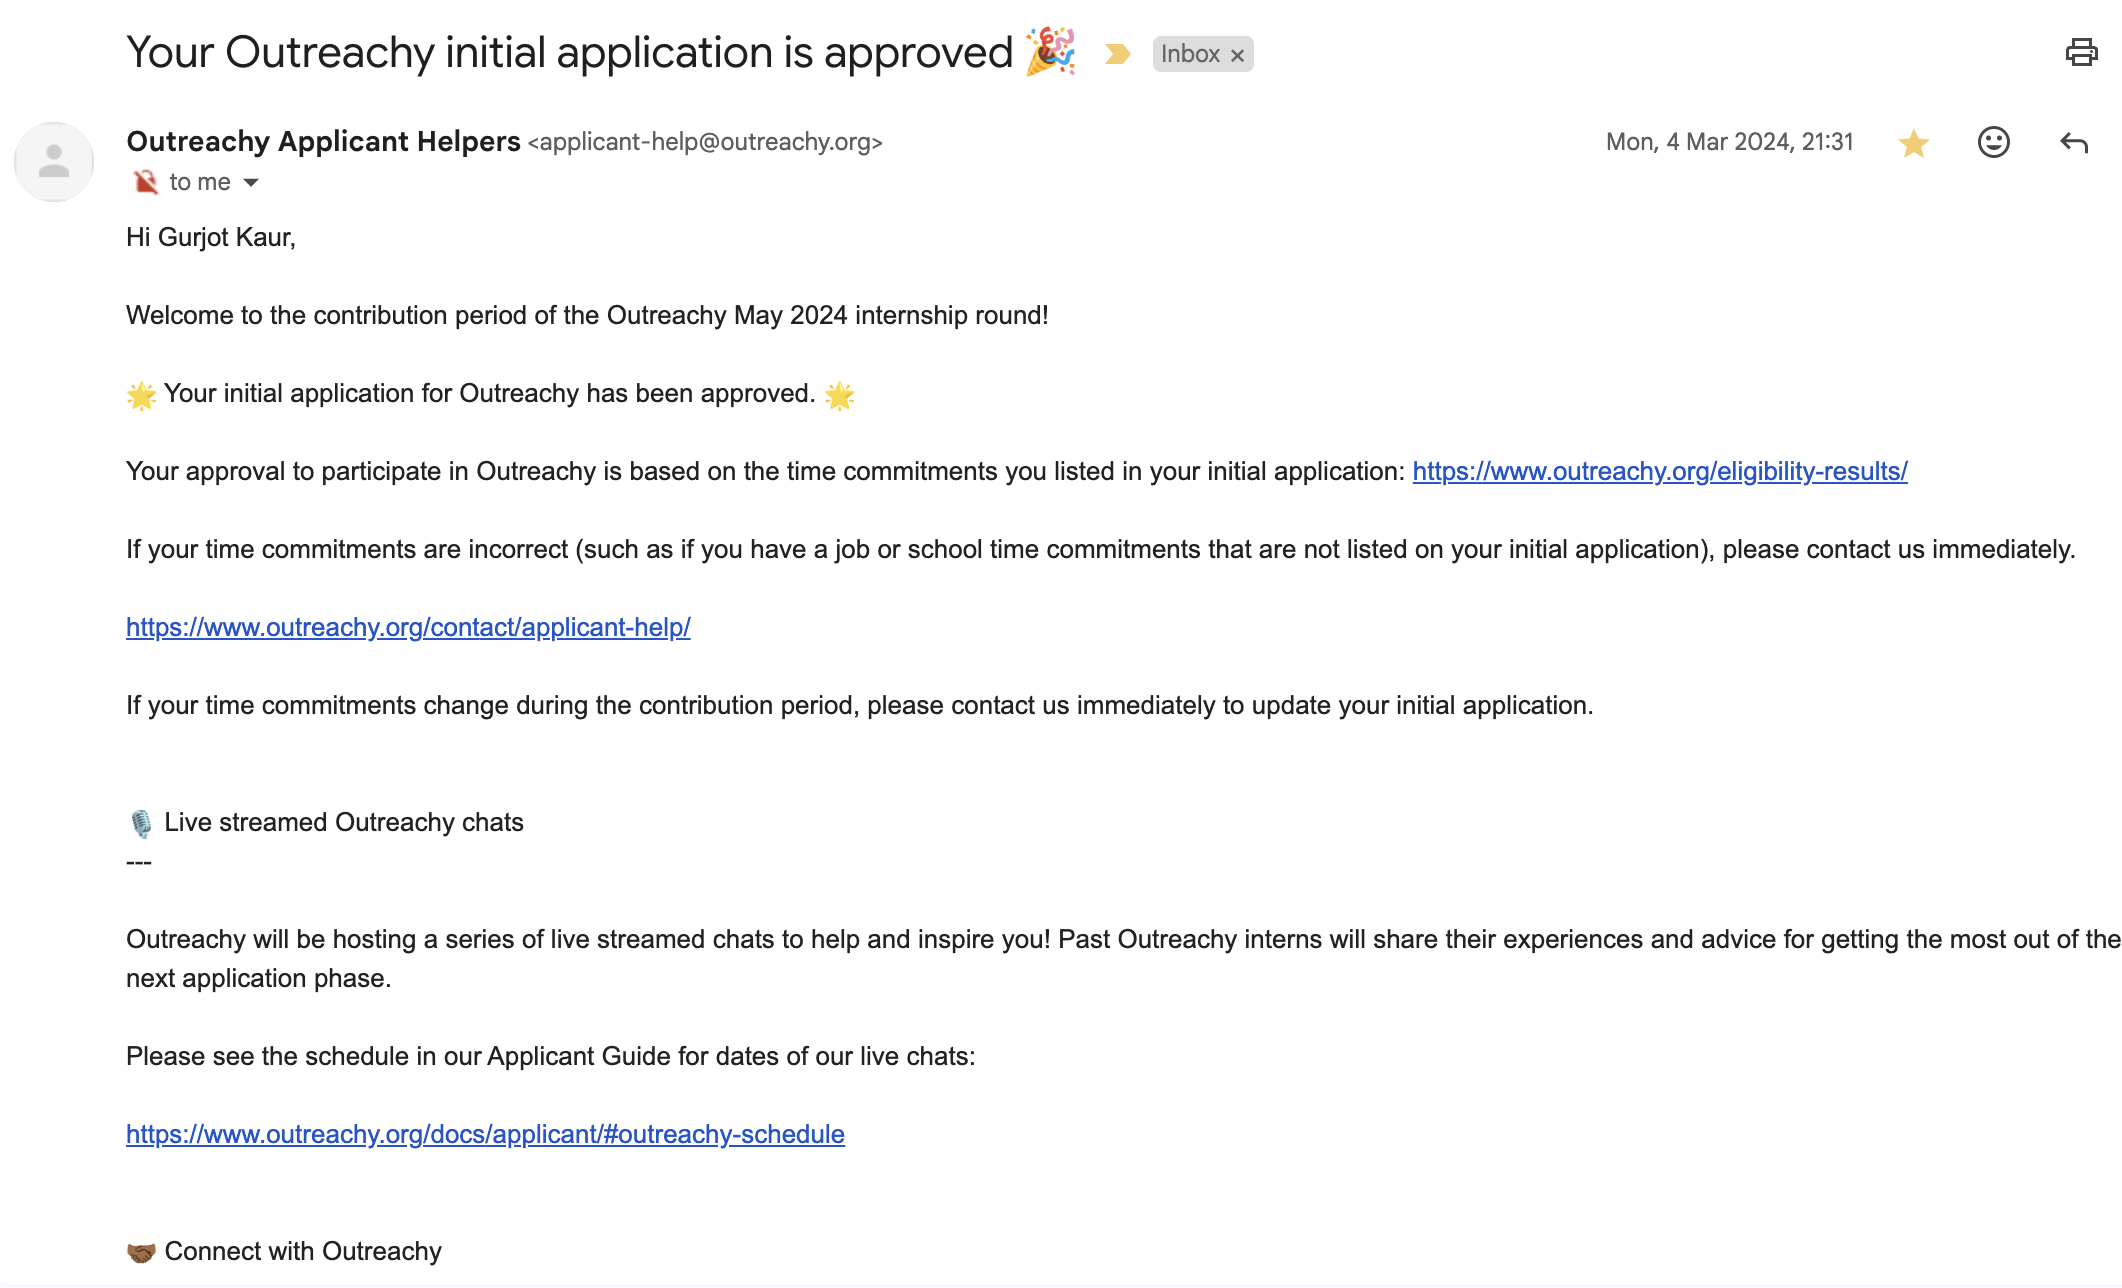2122x1288 pixels.
Task: Click the sender email address applicant-help@outreachy.org
Action: pyautogui.click(x=705, y=142)
